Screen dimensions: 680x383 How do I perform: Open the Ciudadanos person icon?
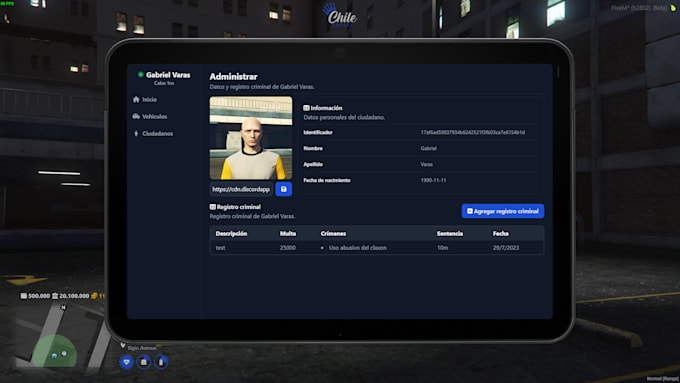pyautogui.click(x=136, y=133)
